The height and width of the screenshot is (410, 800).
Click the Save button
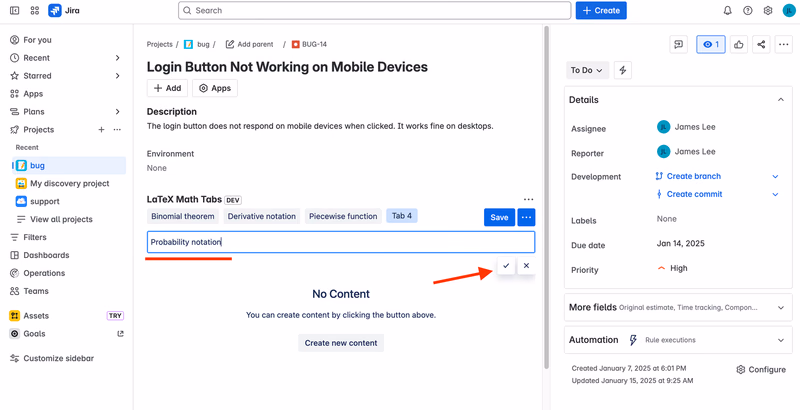pos(499,217)
